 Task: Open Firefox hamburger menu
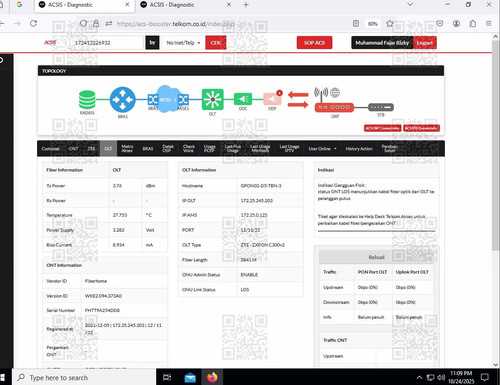(489, 23)
